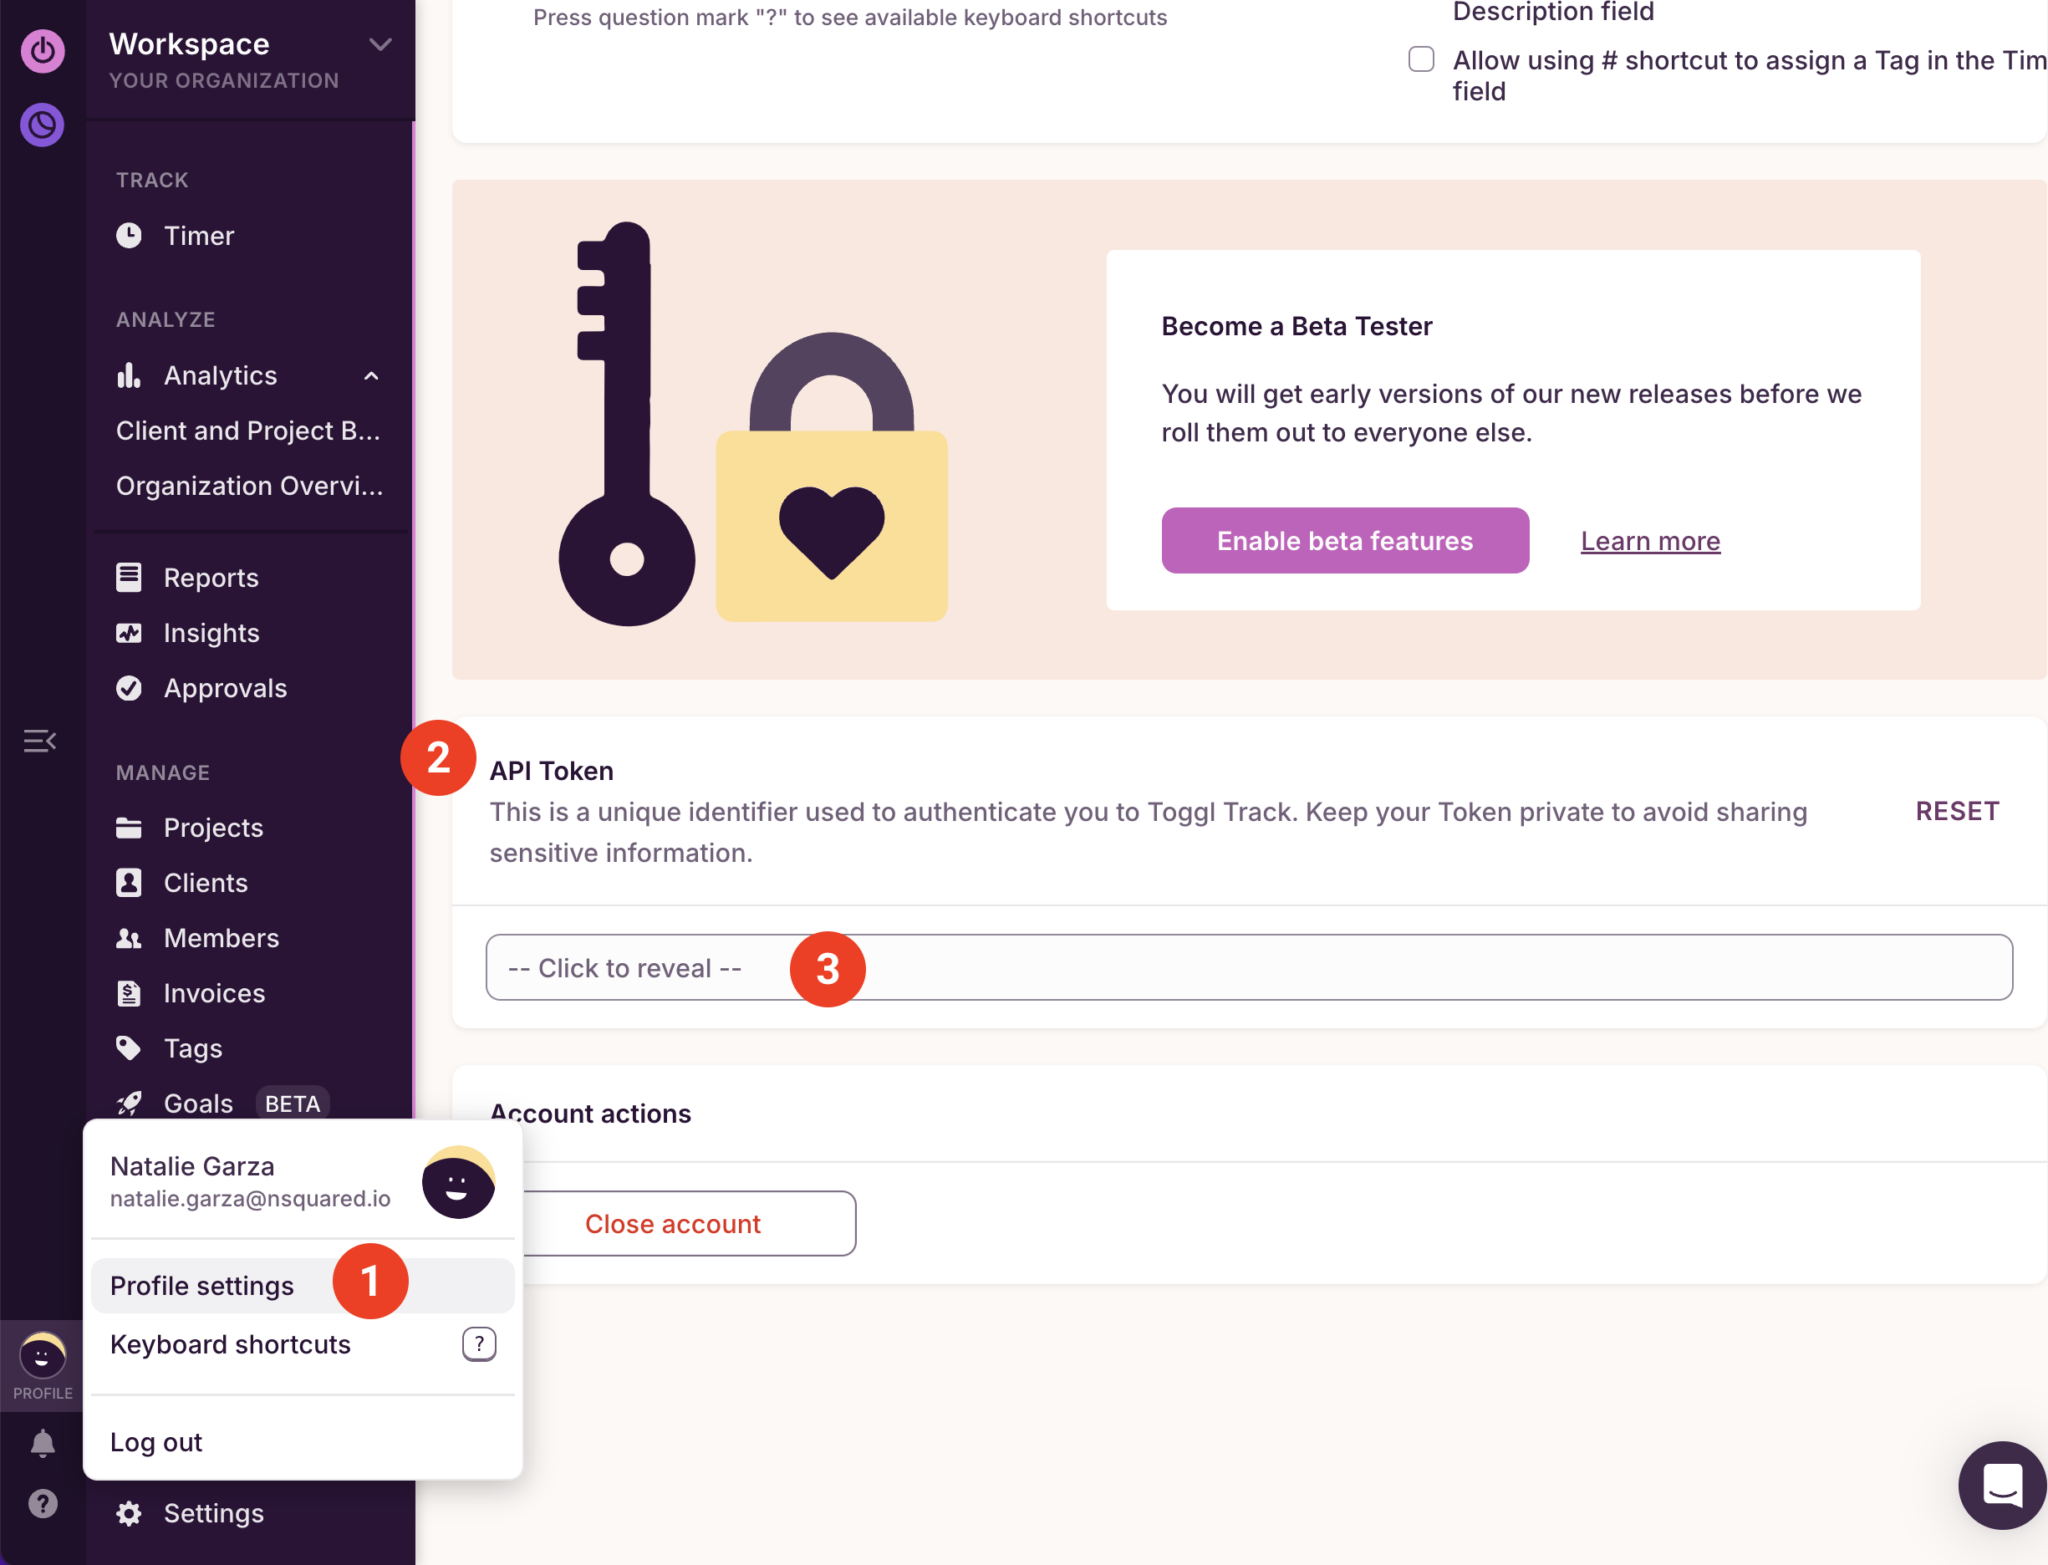Open the Learn more link

[x=1649, y=540]
